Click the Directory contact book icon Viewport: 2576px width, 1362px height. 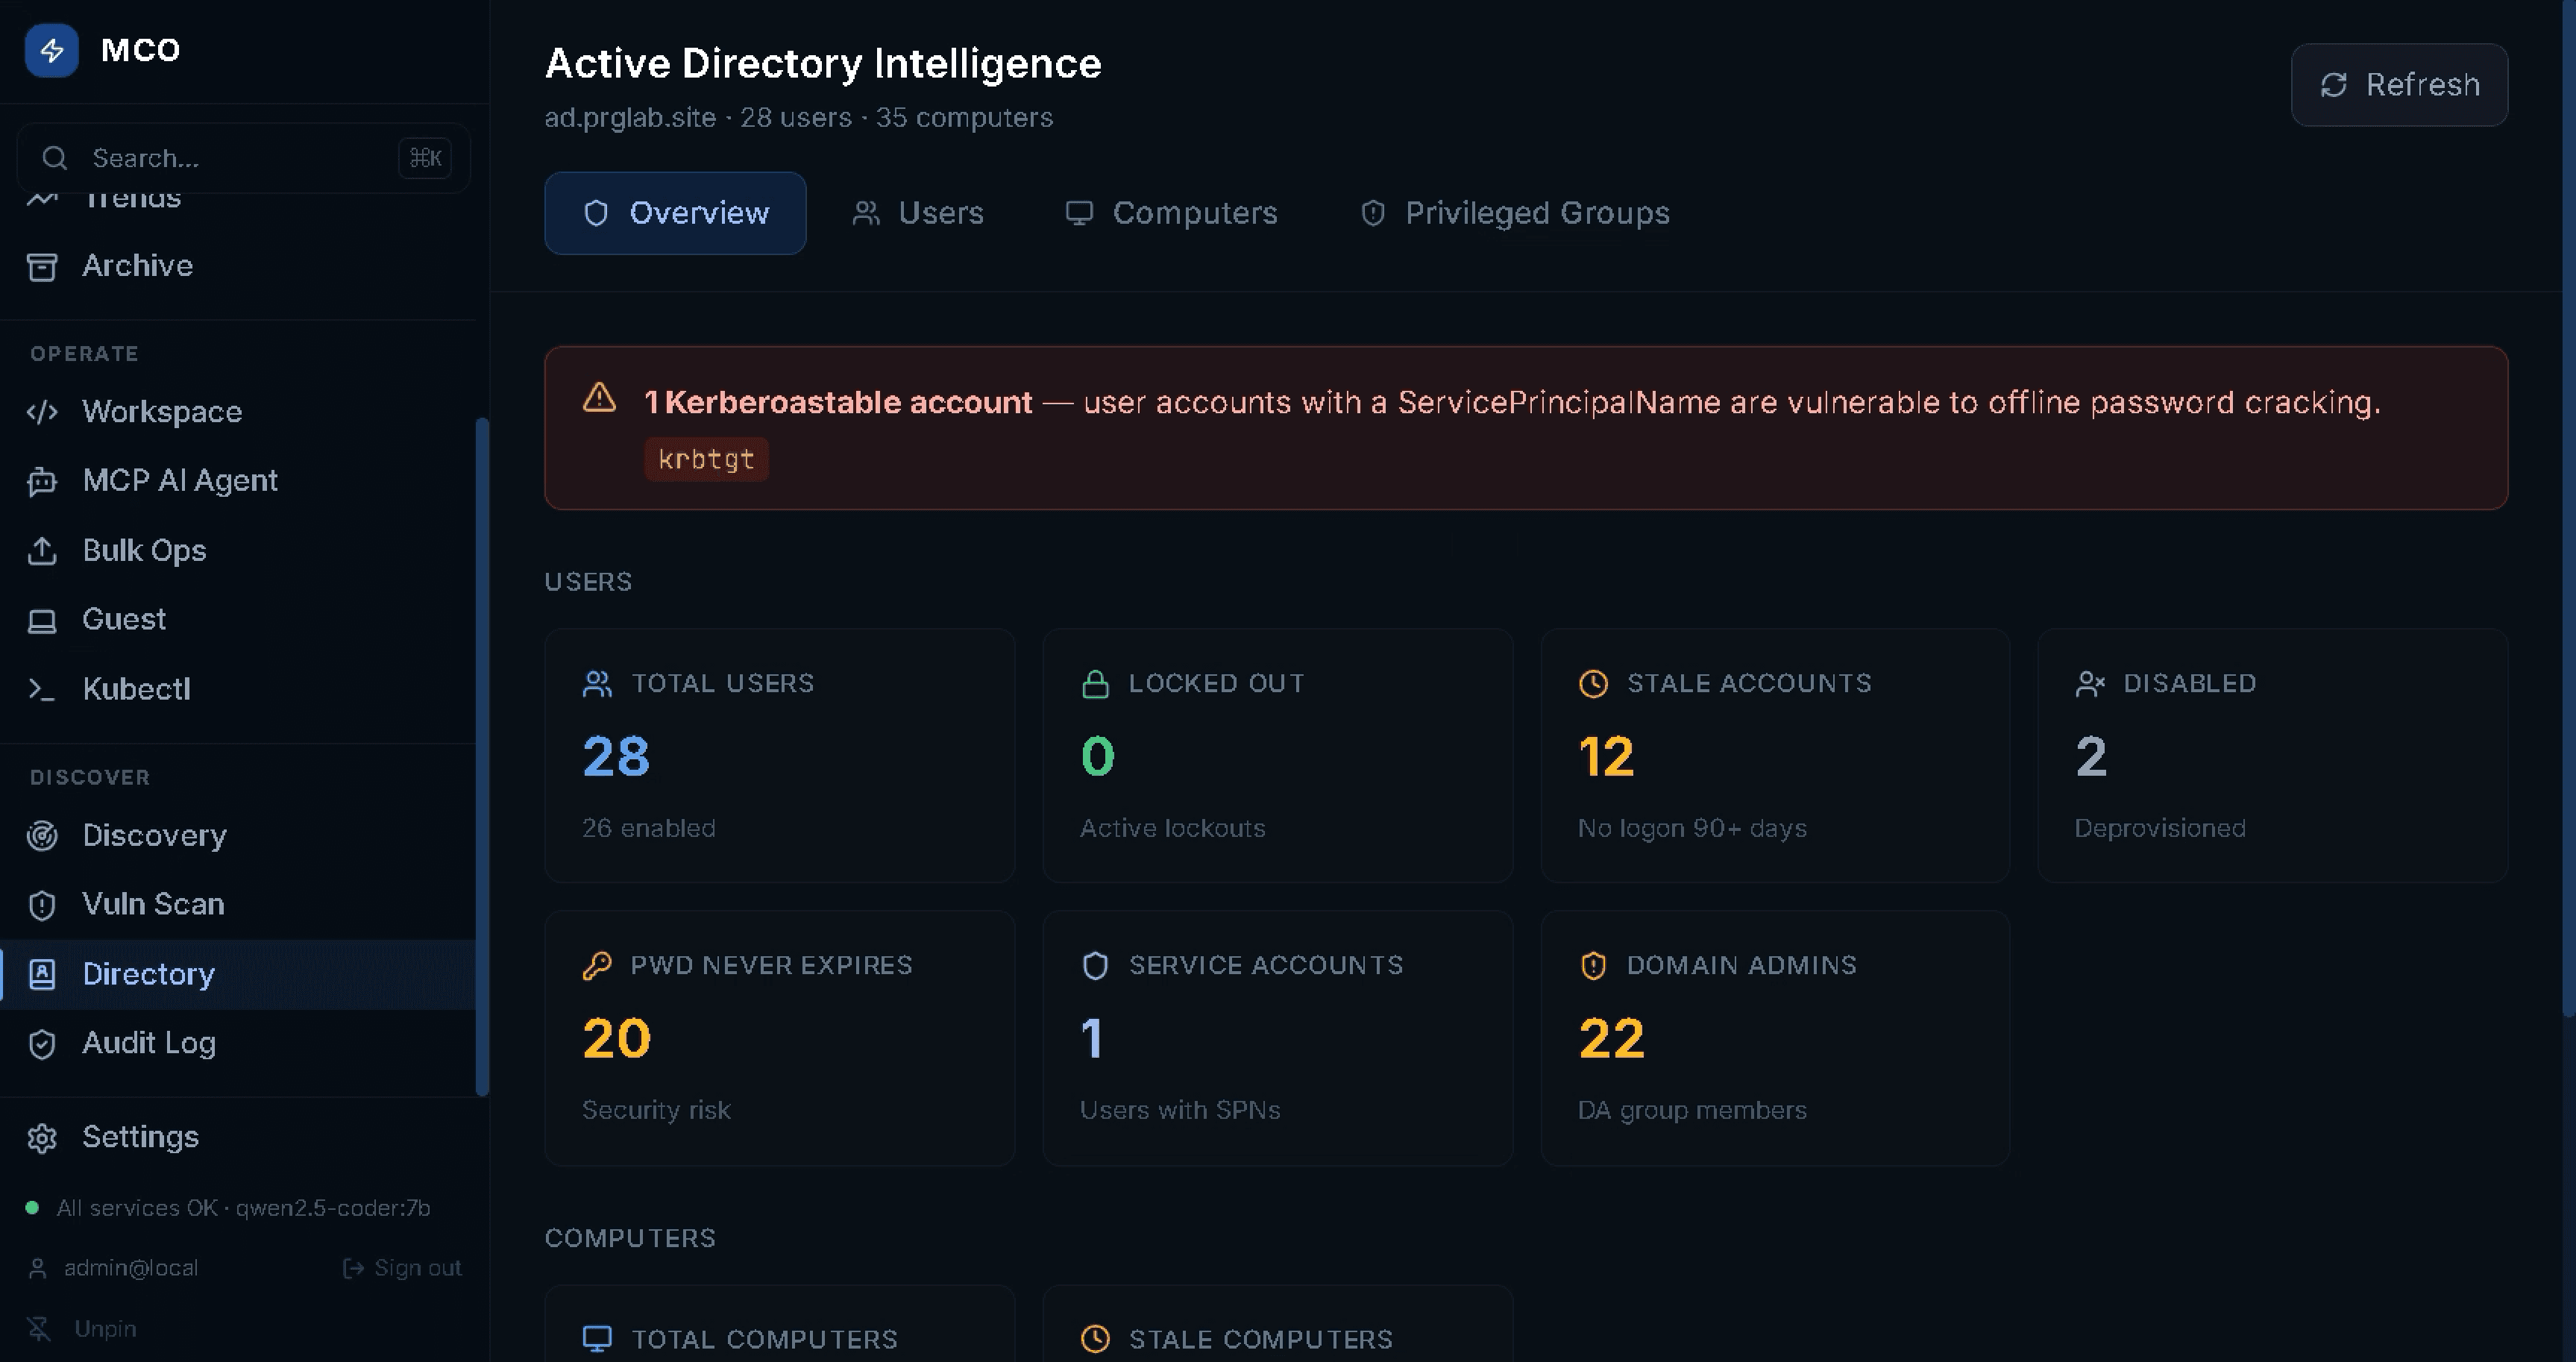(42, 975)
